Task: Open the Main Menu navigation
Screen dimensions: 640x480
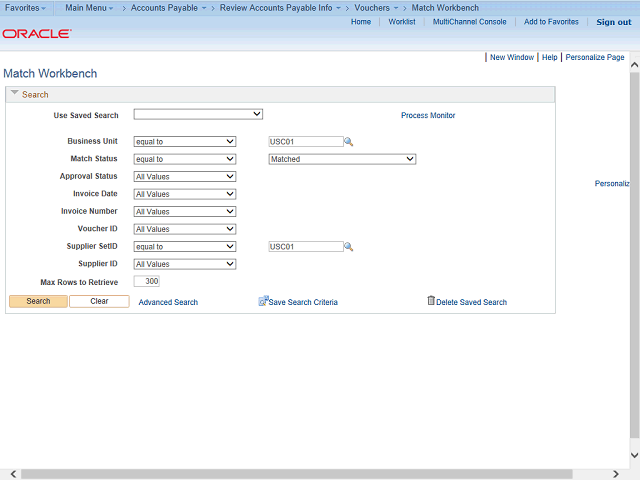Action: (89, 8)
